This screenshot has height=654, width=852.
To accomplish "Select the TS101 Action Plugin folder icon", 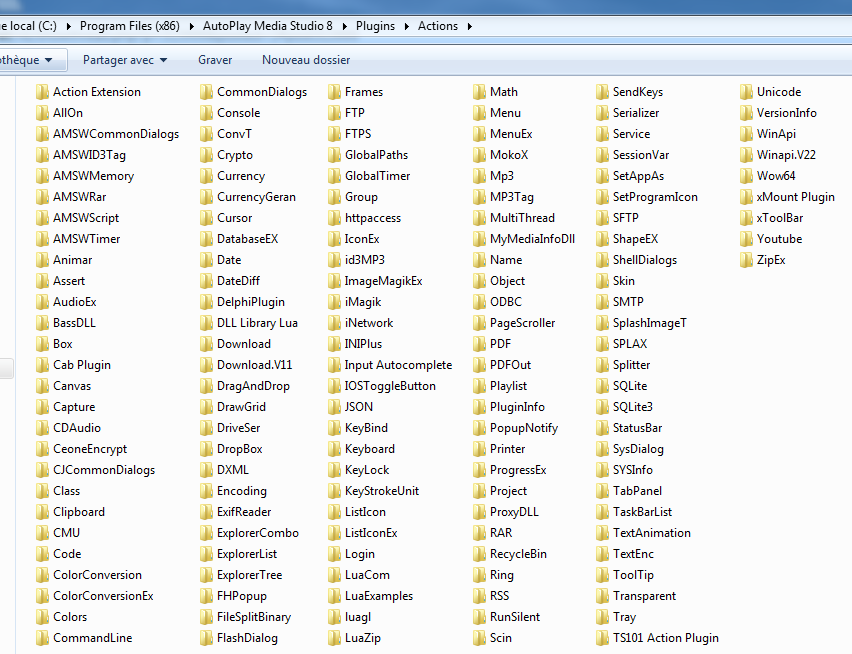I will coord(603,638).
